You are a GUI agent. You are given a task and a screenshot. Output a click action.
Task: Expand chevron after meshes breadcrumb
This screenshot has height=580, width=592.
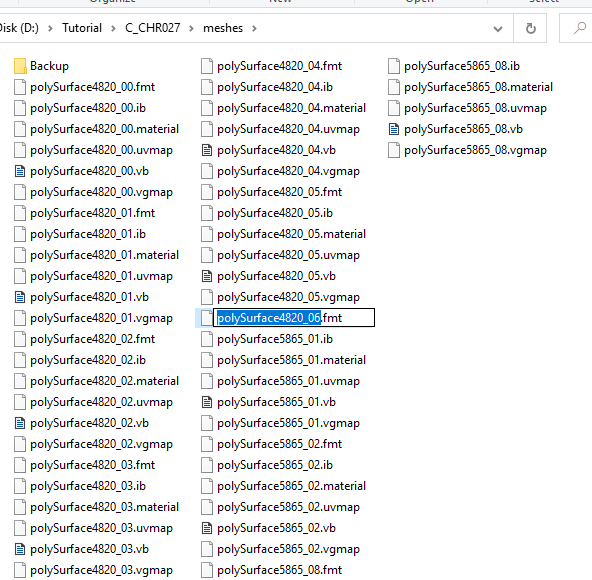point(254,28)
